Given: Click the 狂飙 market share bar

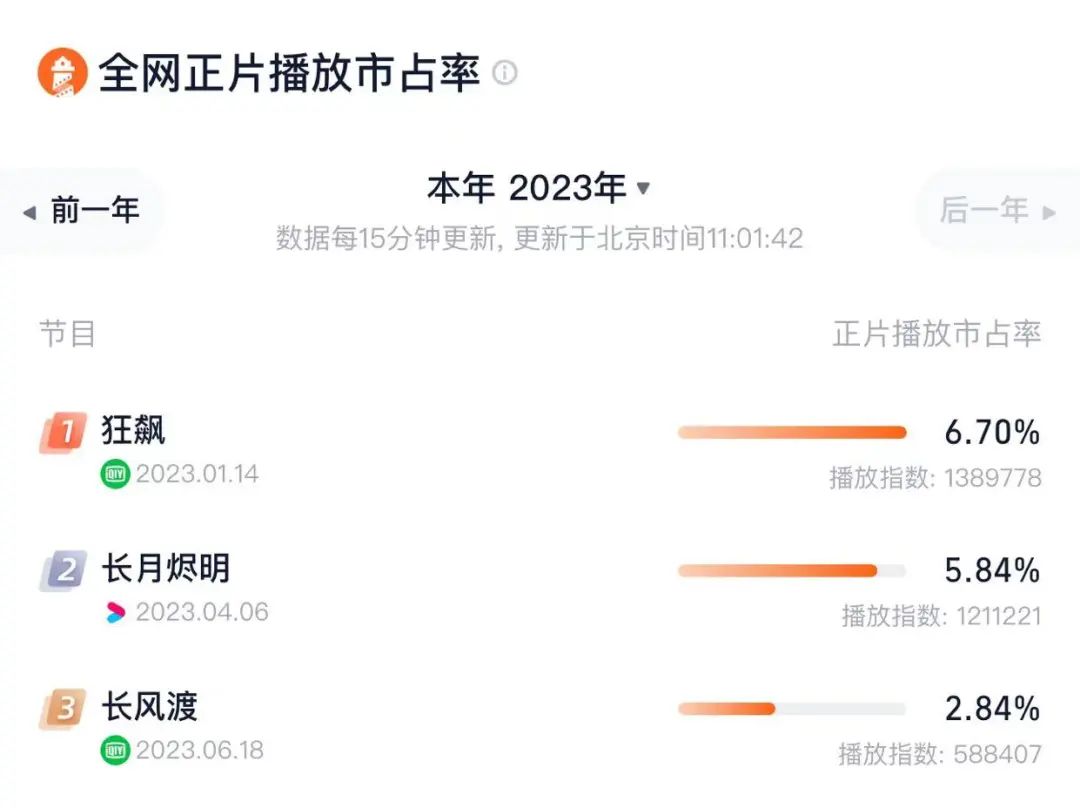Looking at the screenshot, I should (792, 433).
